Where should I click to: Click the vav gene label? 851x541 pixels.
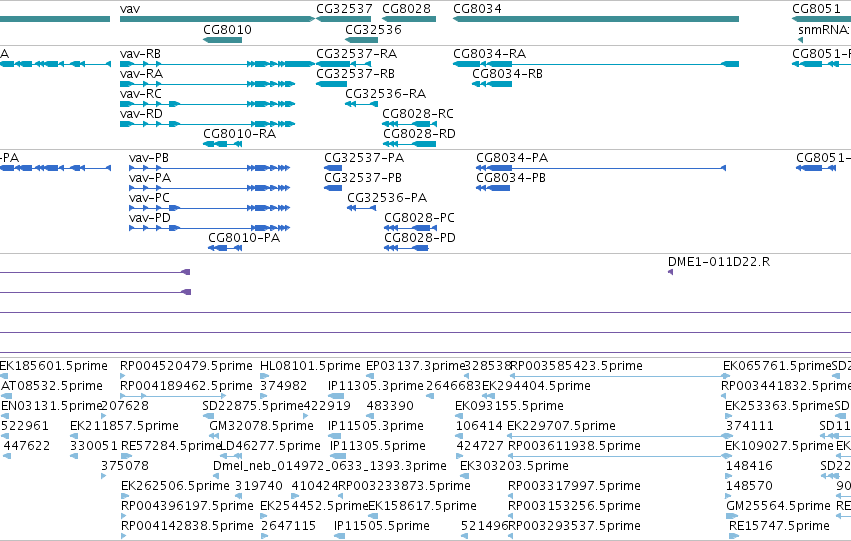(130, 9)
